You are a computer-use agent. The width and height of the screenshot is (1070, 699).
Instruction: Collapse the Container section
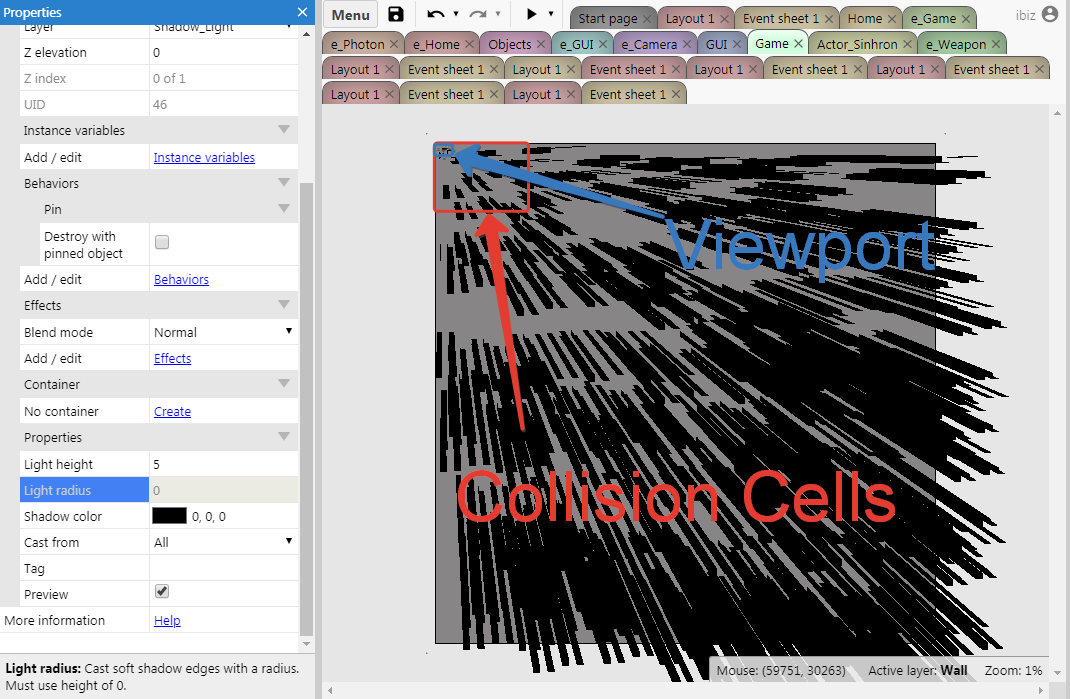point(284,384)
